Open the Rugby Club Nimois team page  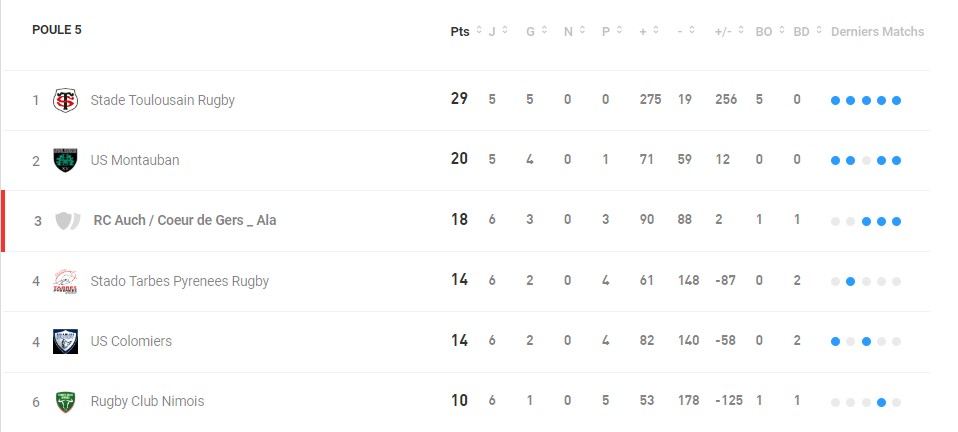click(x=147, y=401)
